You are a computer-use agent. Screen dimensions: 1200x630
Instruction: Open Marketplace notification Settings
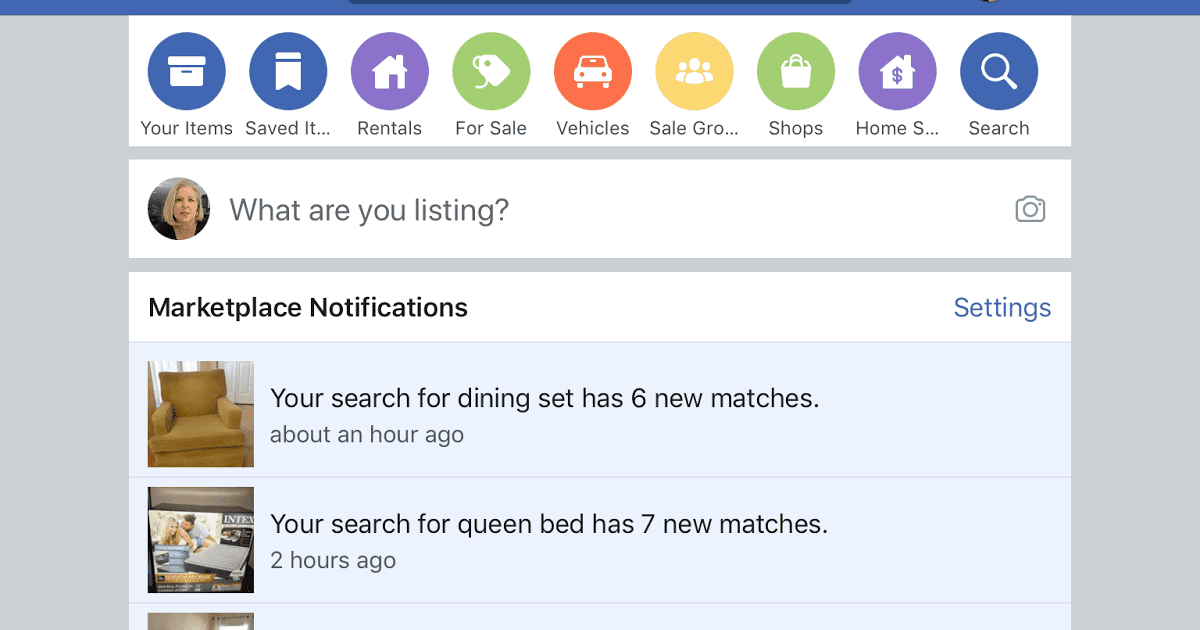click(x=1002, y=307)
